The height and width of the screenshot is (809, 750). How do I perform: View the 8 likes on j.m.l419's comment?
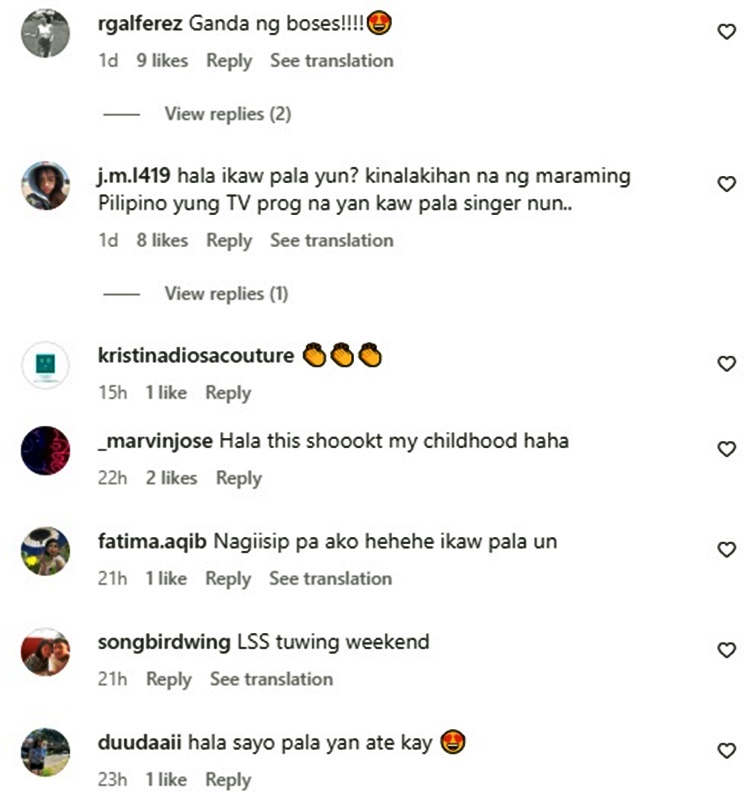(x=162, y=240)
